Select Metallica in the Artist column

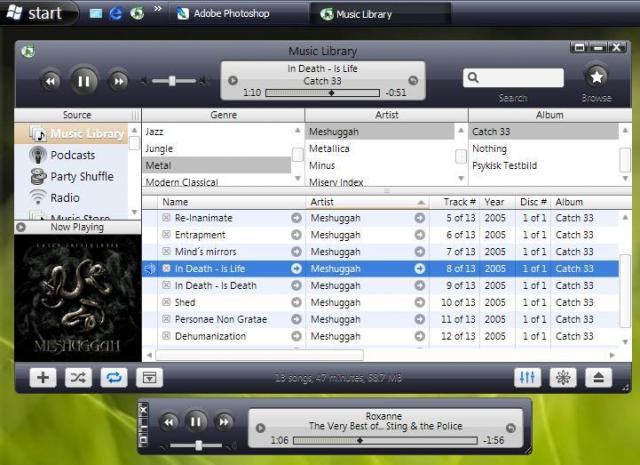[329, 149]
